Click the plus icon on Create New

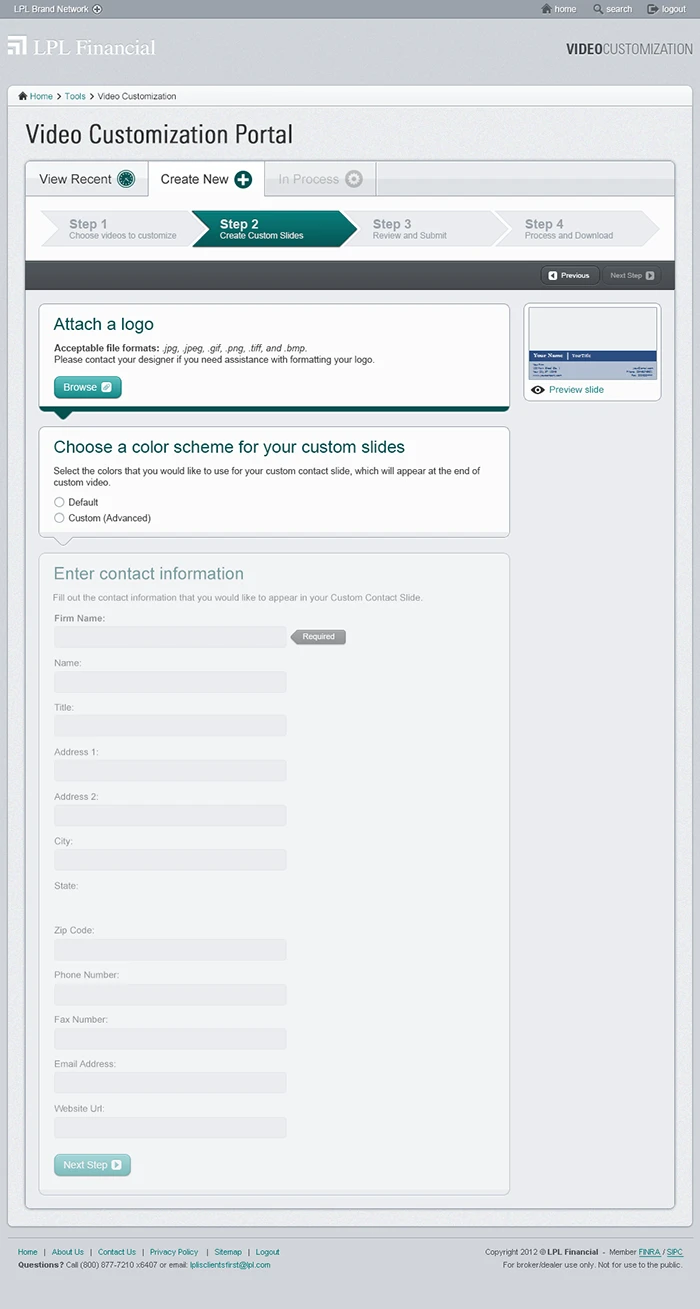243,179
